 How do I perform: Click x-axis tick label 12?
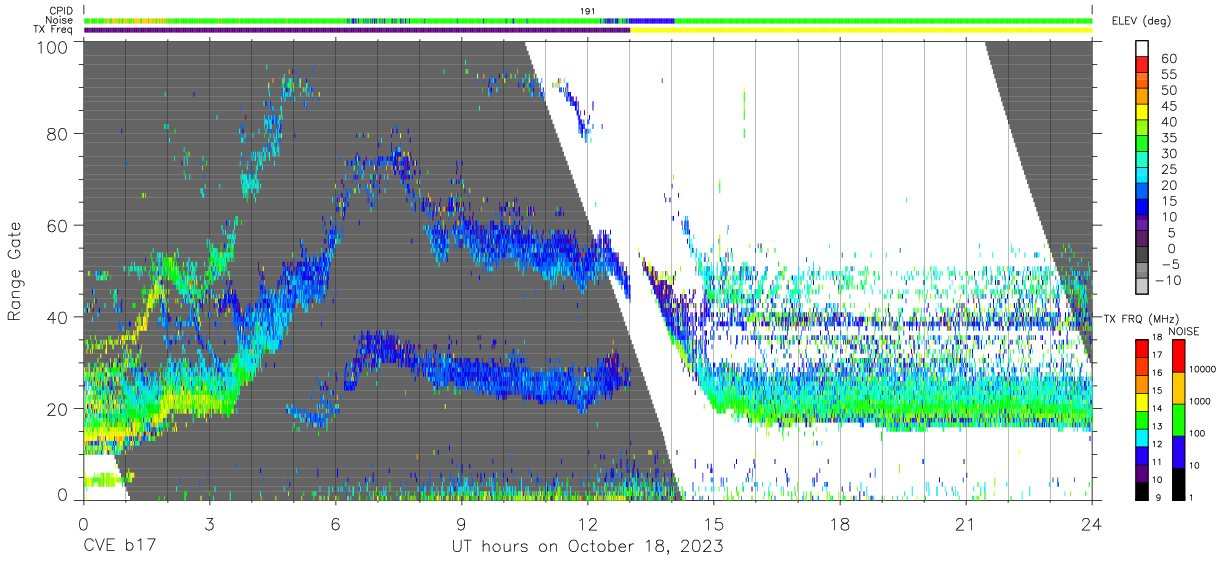tap(587, 523)
